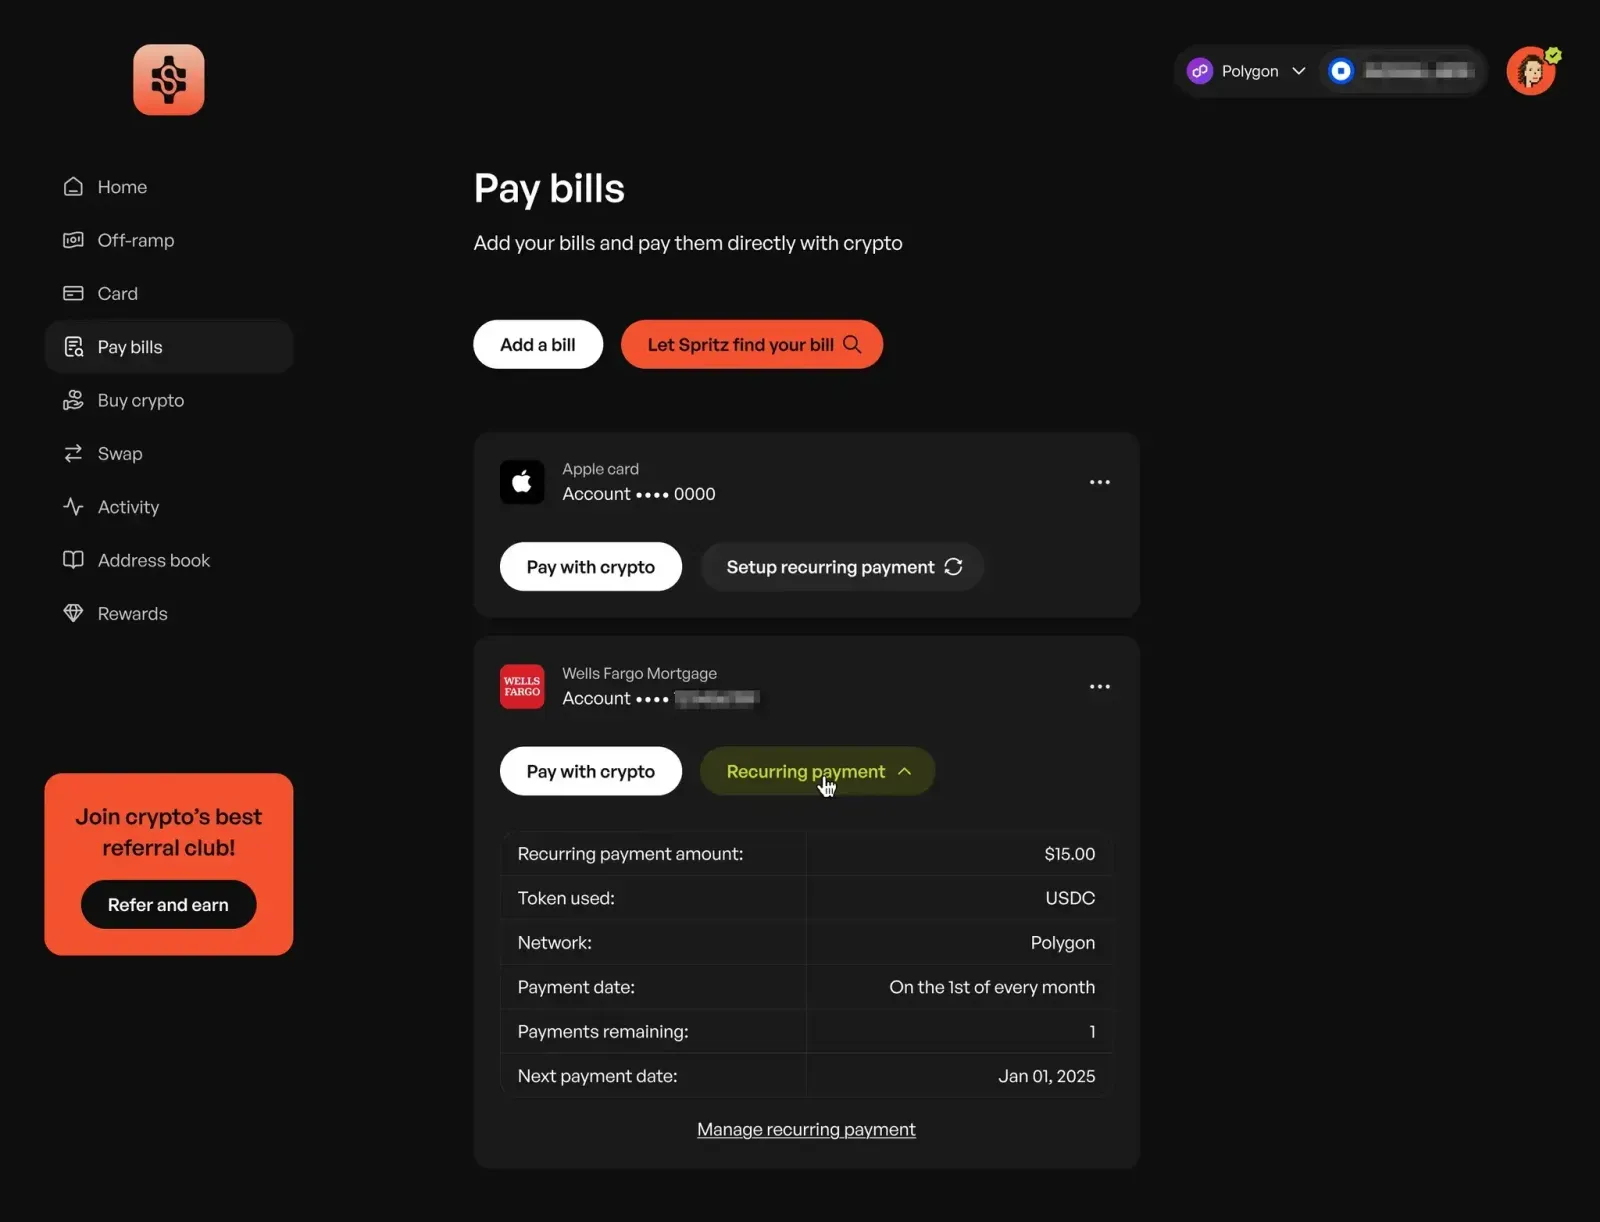Click the Off-ramp cash icon
The width and height of the screenshot is (1600, 1222).
73,240
